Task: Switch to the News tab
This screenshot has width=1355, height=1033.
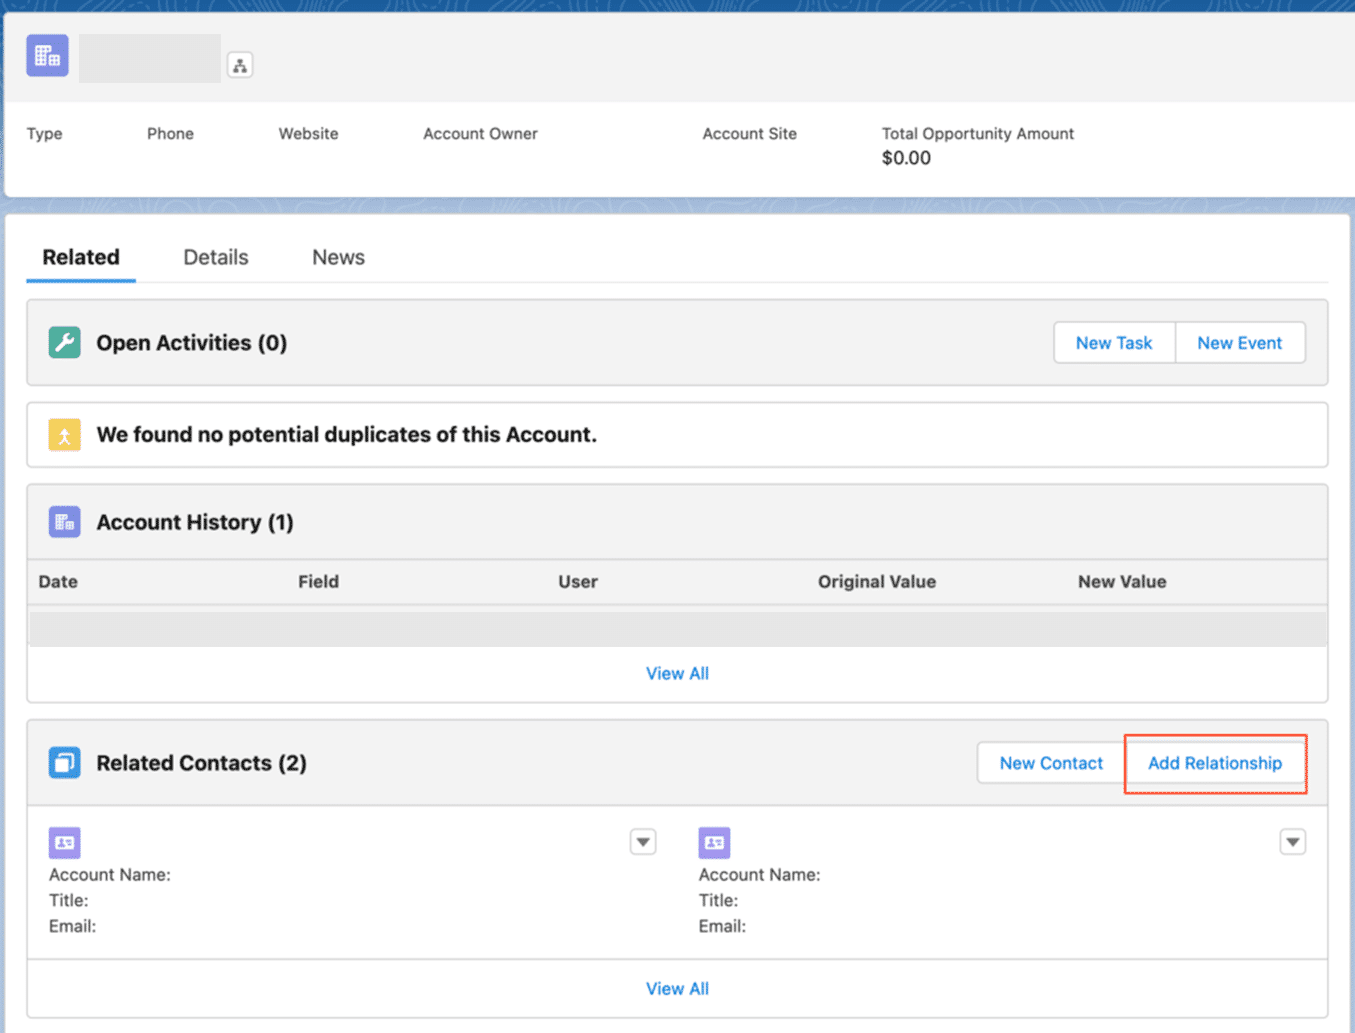Action: [337, 257]
